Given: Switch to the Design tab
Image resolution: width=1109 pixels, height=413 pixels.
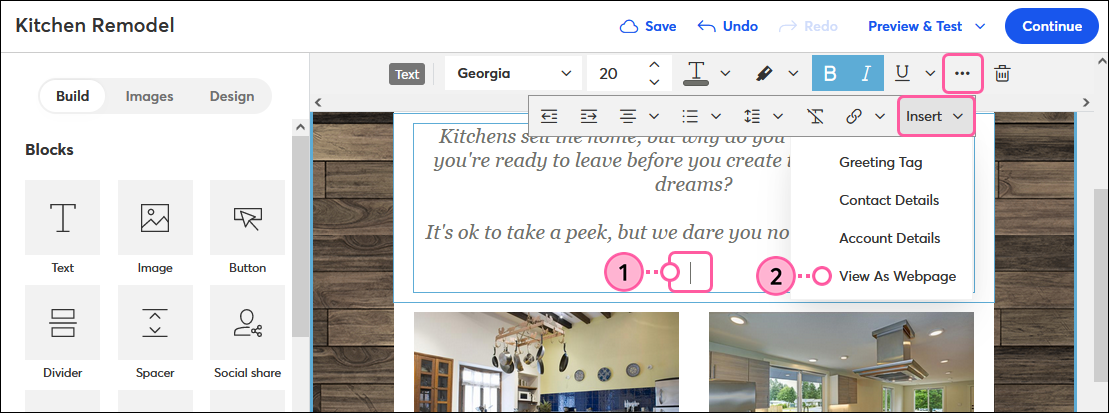Looking at the screenshot, I should click(232, 96).
